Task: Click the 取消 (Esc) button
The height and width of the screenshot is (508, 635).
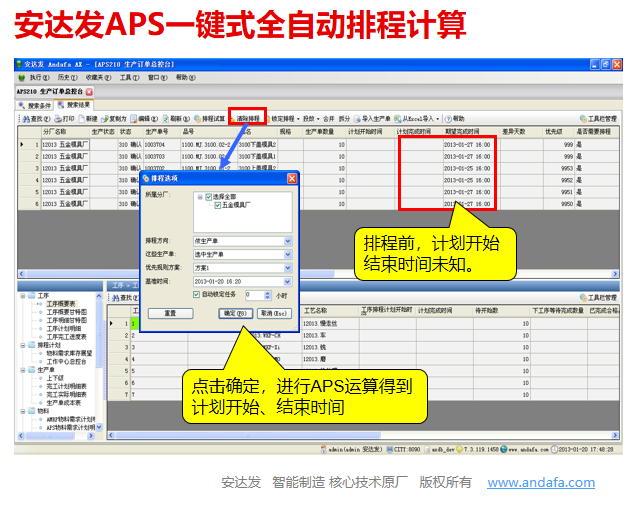Action: (274, 313)
